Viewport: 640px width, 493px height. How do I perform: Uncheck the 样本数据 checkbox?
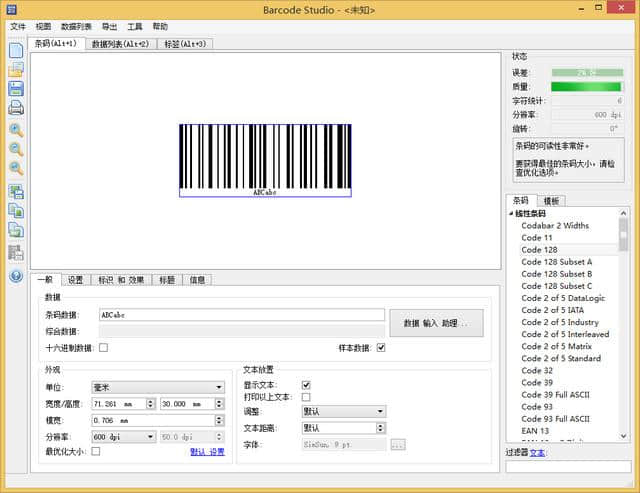[380, 348]
